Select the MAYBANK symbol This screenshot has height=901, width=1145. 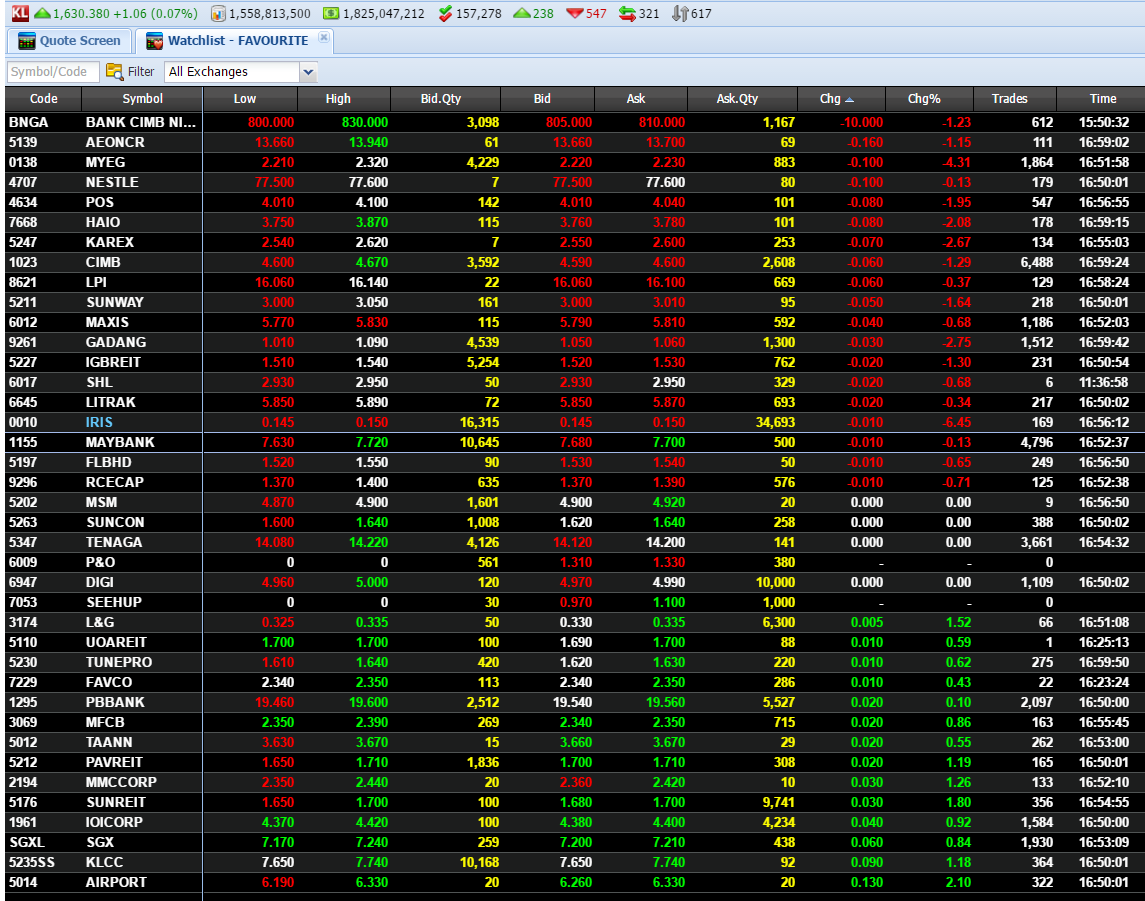point(120,442)
